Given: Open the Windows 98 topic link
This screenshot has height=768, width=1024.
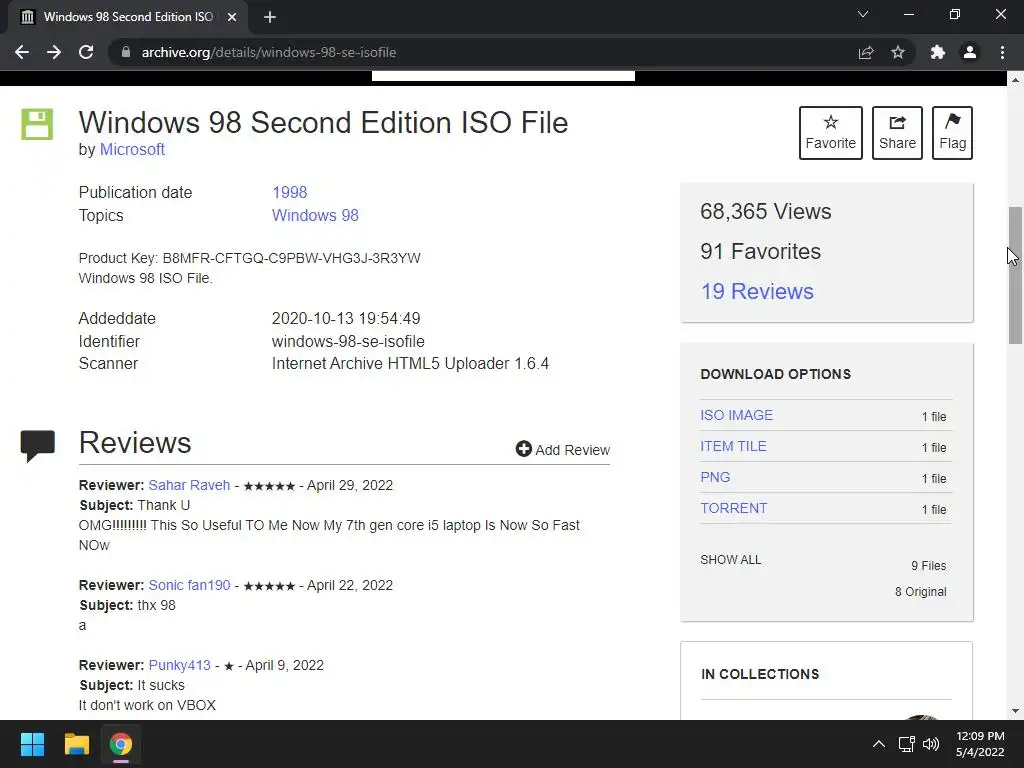Looking at the screenshot, I should click(x=315, y=216).
